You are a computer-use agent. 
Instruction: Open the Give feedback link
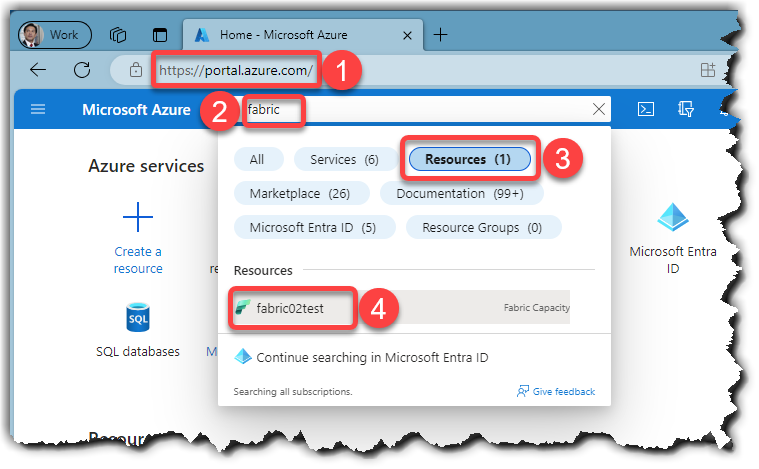563,392
